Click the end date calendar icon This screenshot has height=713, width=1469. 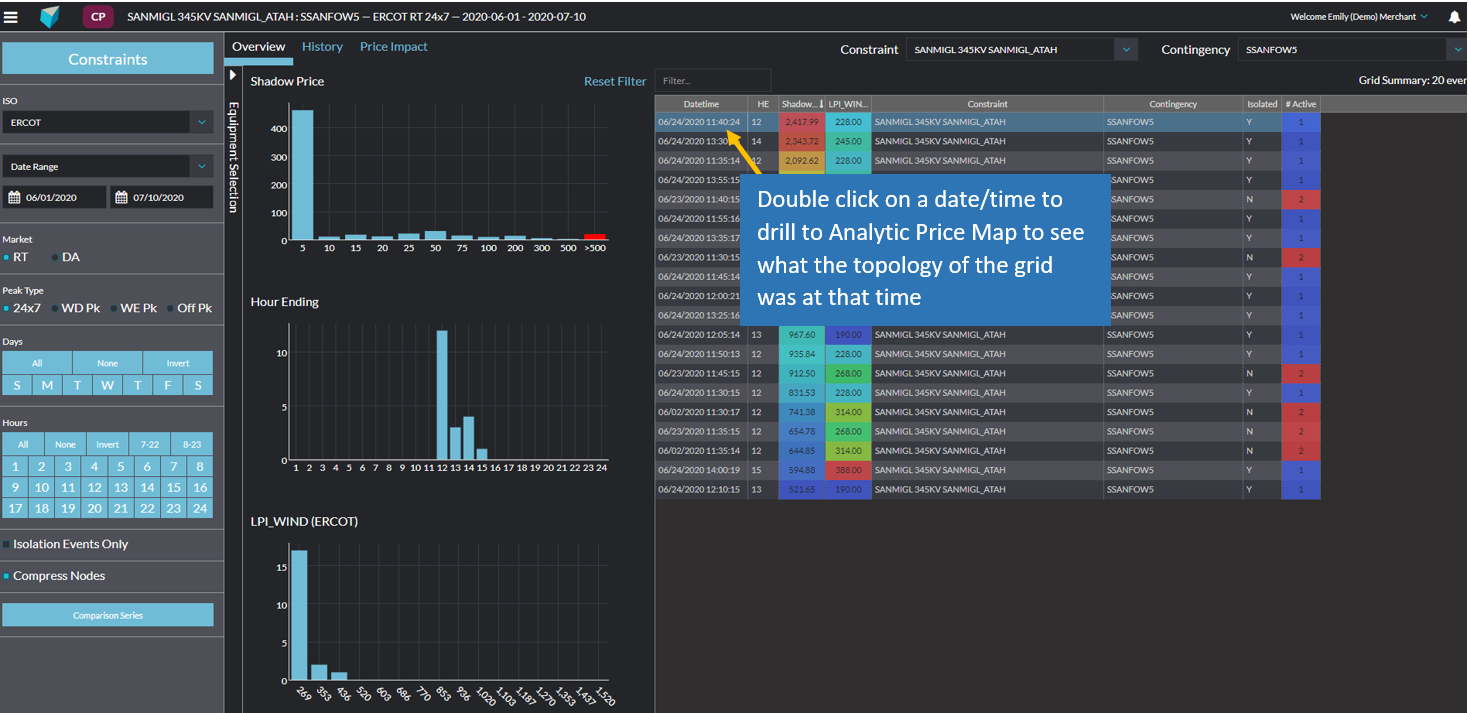pos(123,198)
